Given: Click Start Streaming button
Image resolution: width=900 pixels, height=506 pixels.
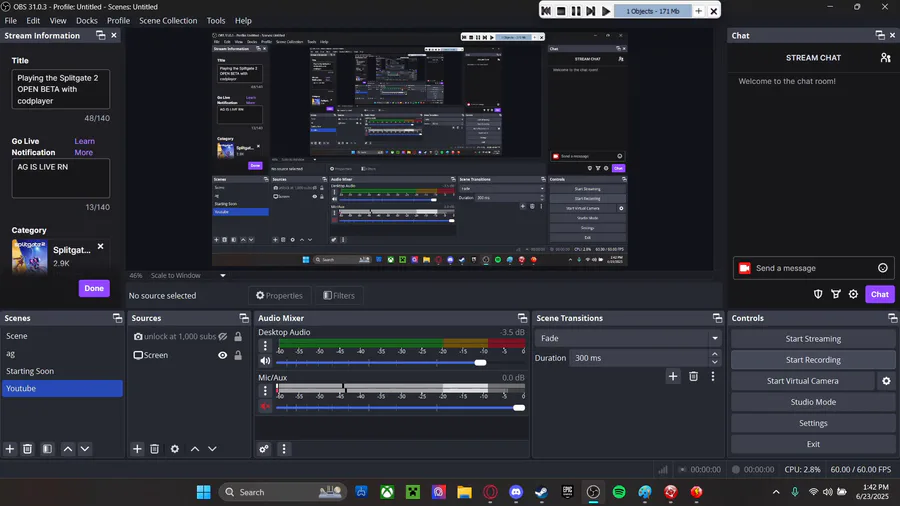Looking at the screenshot, I should (x=813, y=338).
